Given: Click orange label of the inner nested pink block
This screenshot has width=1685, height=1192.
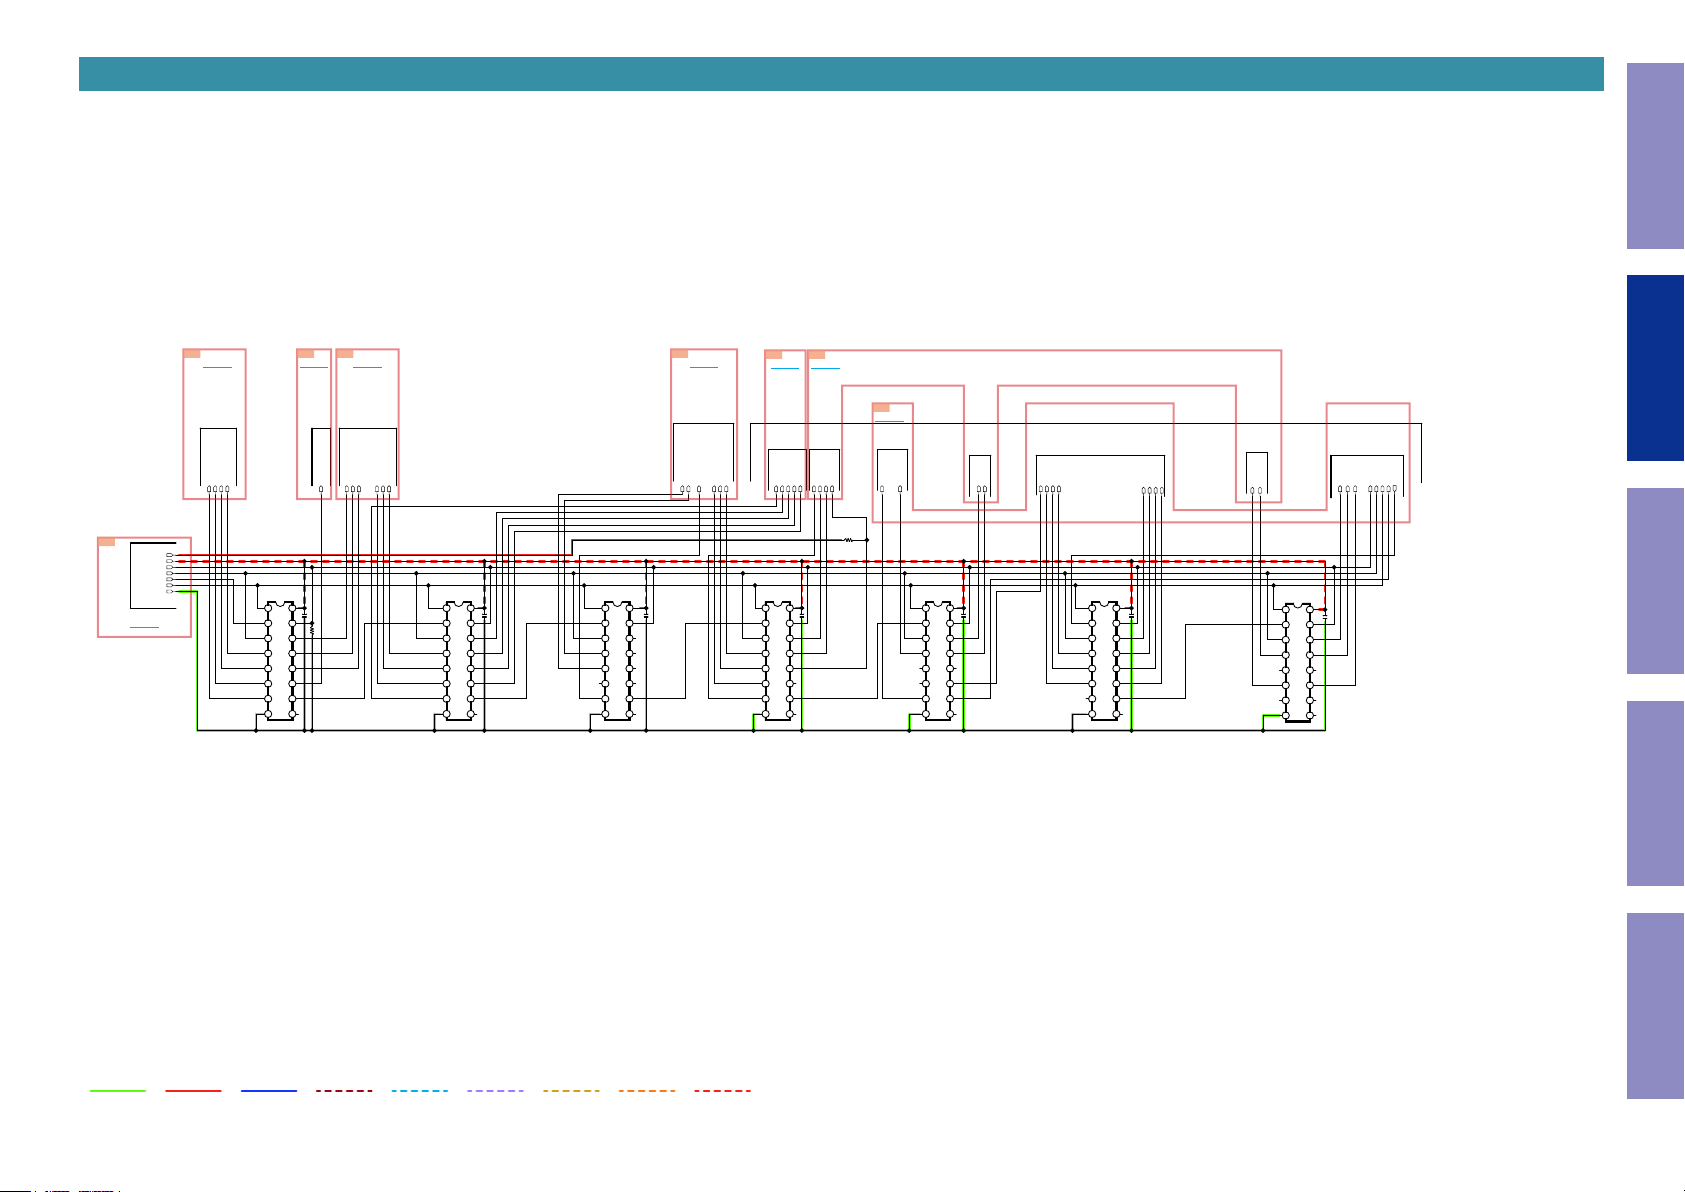Looking at the screenshot, I should (881, 407).
